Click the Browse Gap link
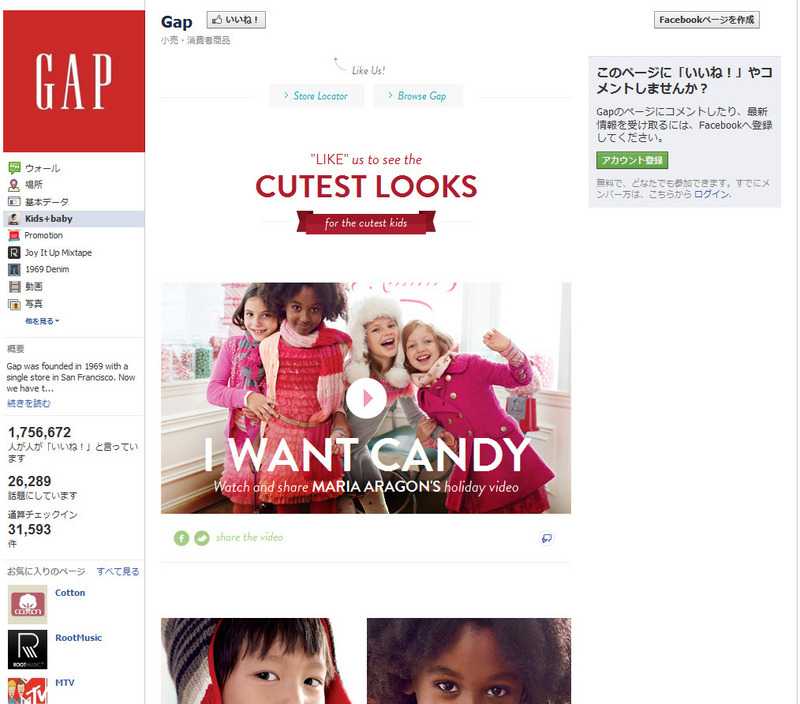The height and width of the screenshot is (704, 800). click(418, 96)
